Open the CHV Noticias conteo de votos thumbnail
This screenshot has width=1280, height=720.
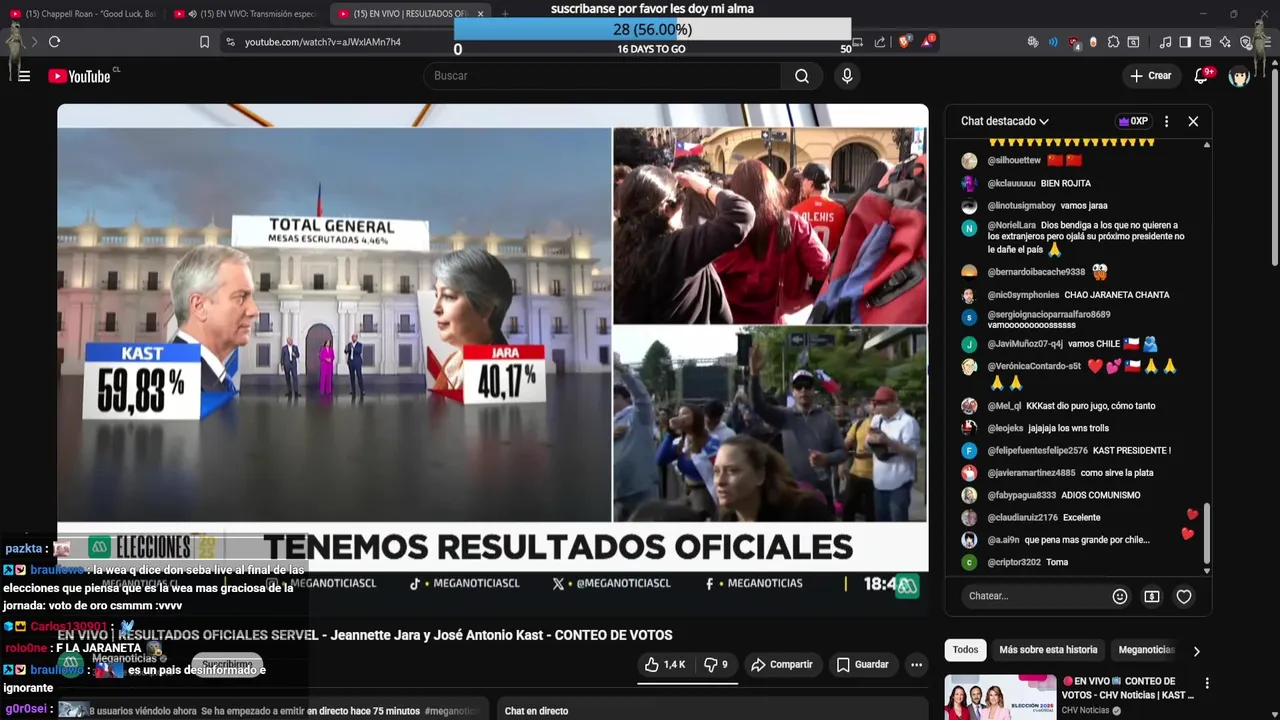(x=1000, y=697)
